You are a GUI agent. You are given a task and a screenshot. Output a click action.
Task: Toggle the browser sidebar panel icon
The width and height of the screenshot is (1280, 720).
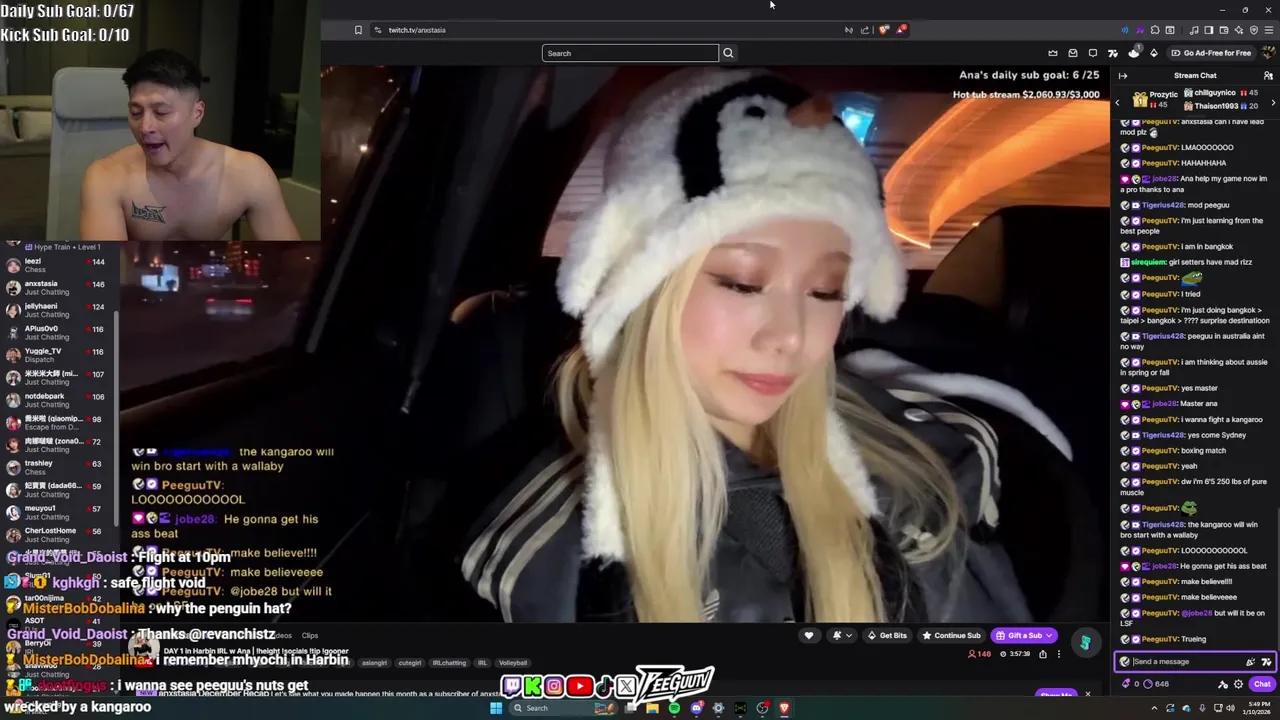(x=1209, y=30)
